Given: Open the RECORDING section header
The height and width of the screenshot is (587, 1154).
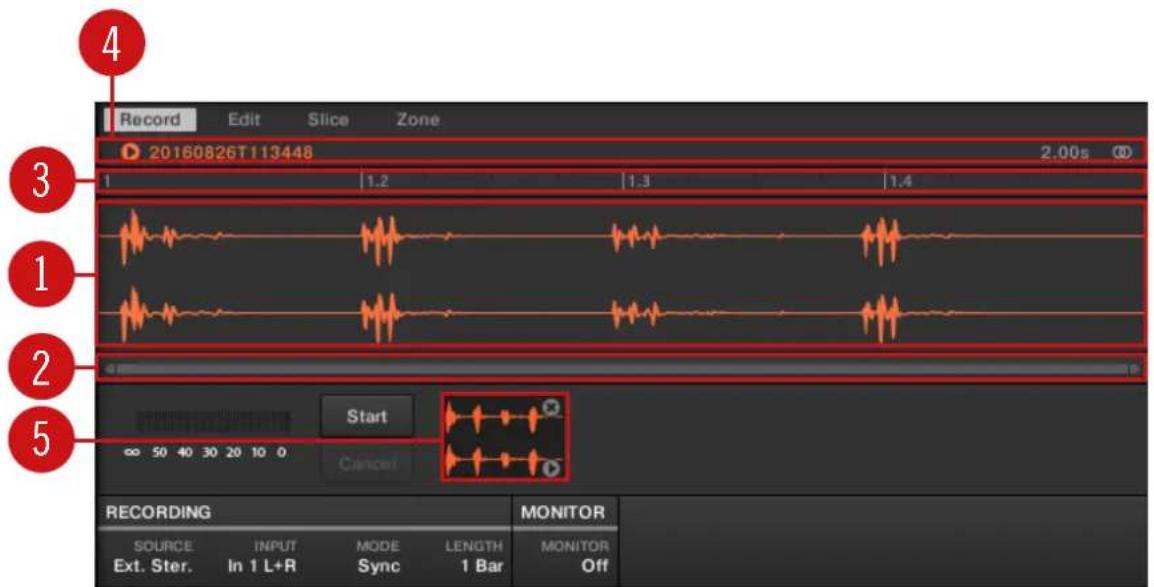Looking at the screenshot, I should click(x=158, y=512).
